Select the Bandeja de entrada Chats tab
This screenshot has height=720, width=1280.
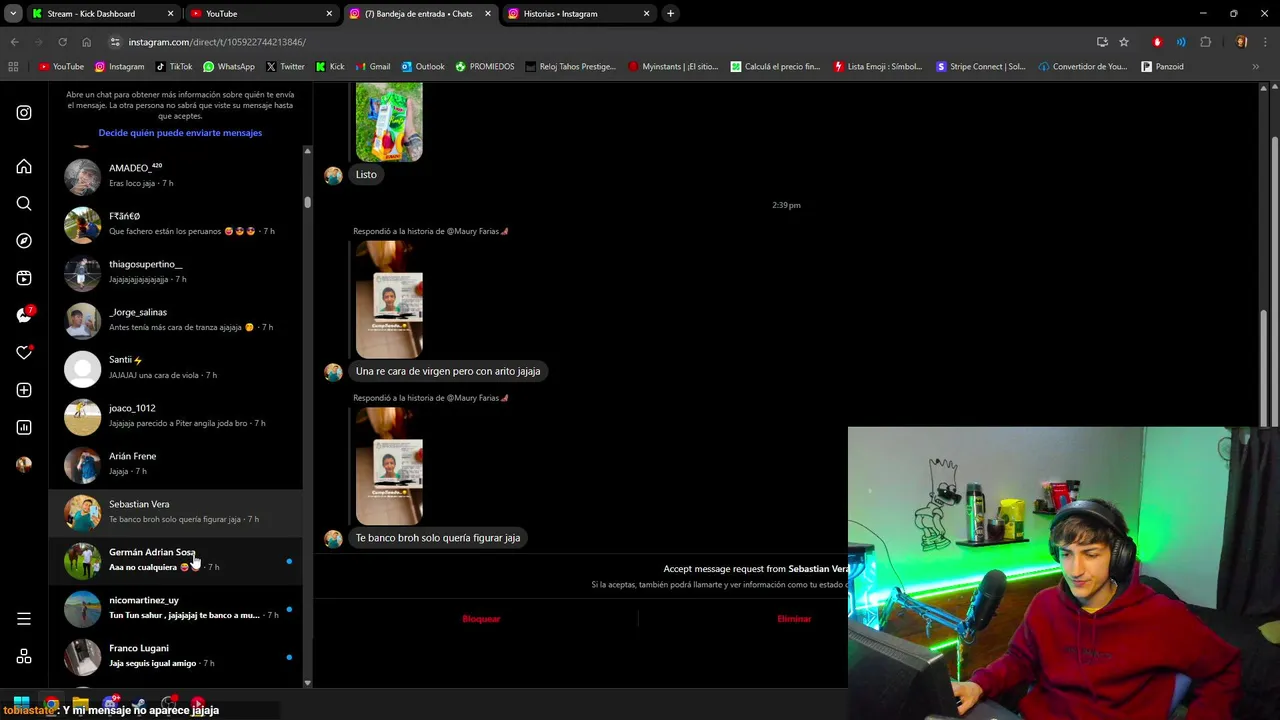(421, 14)
